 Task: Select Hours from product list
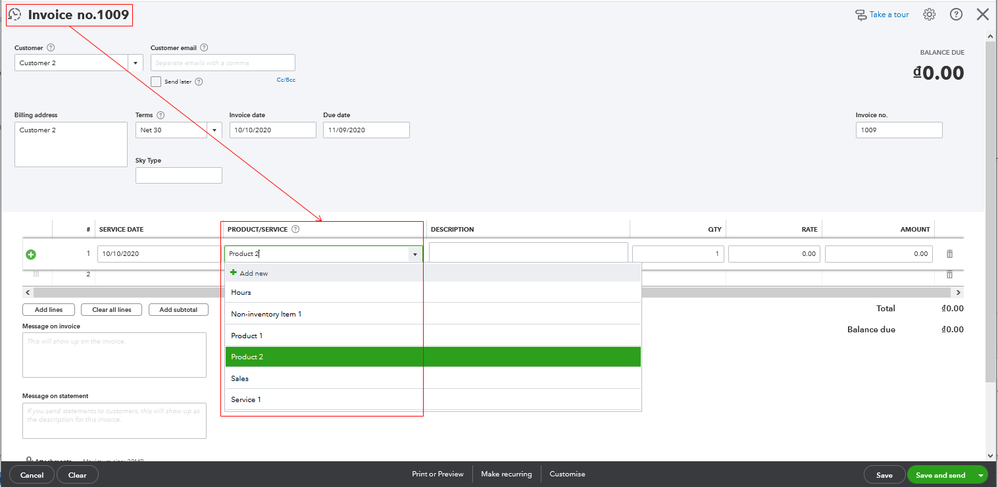pyautogui.click(x=433, y=292)
